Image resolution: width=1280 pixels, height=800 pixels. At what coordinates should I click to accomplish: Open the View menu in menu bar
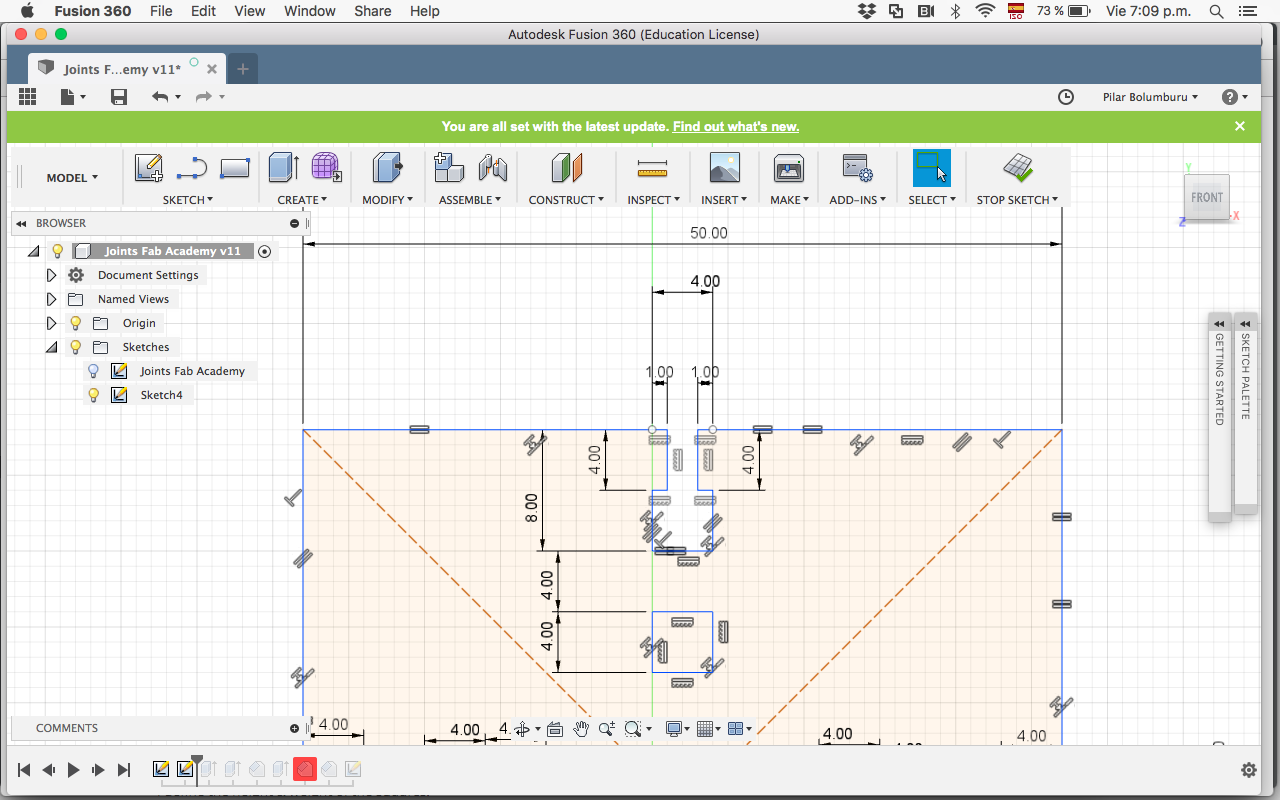(x=250, y=11)
